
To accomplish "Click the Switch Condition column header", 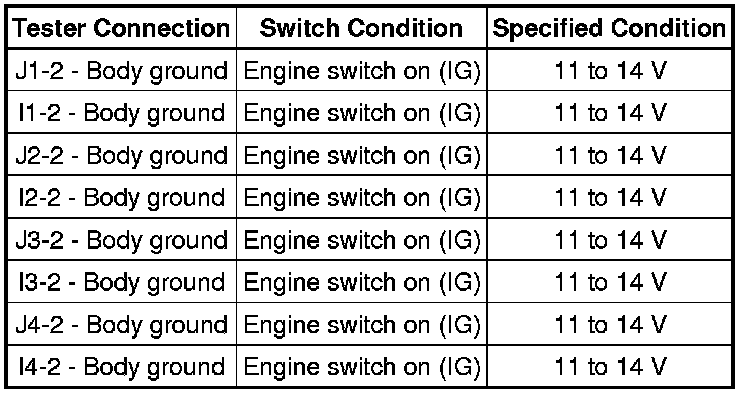I will tap(362, 28).
